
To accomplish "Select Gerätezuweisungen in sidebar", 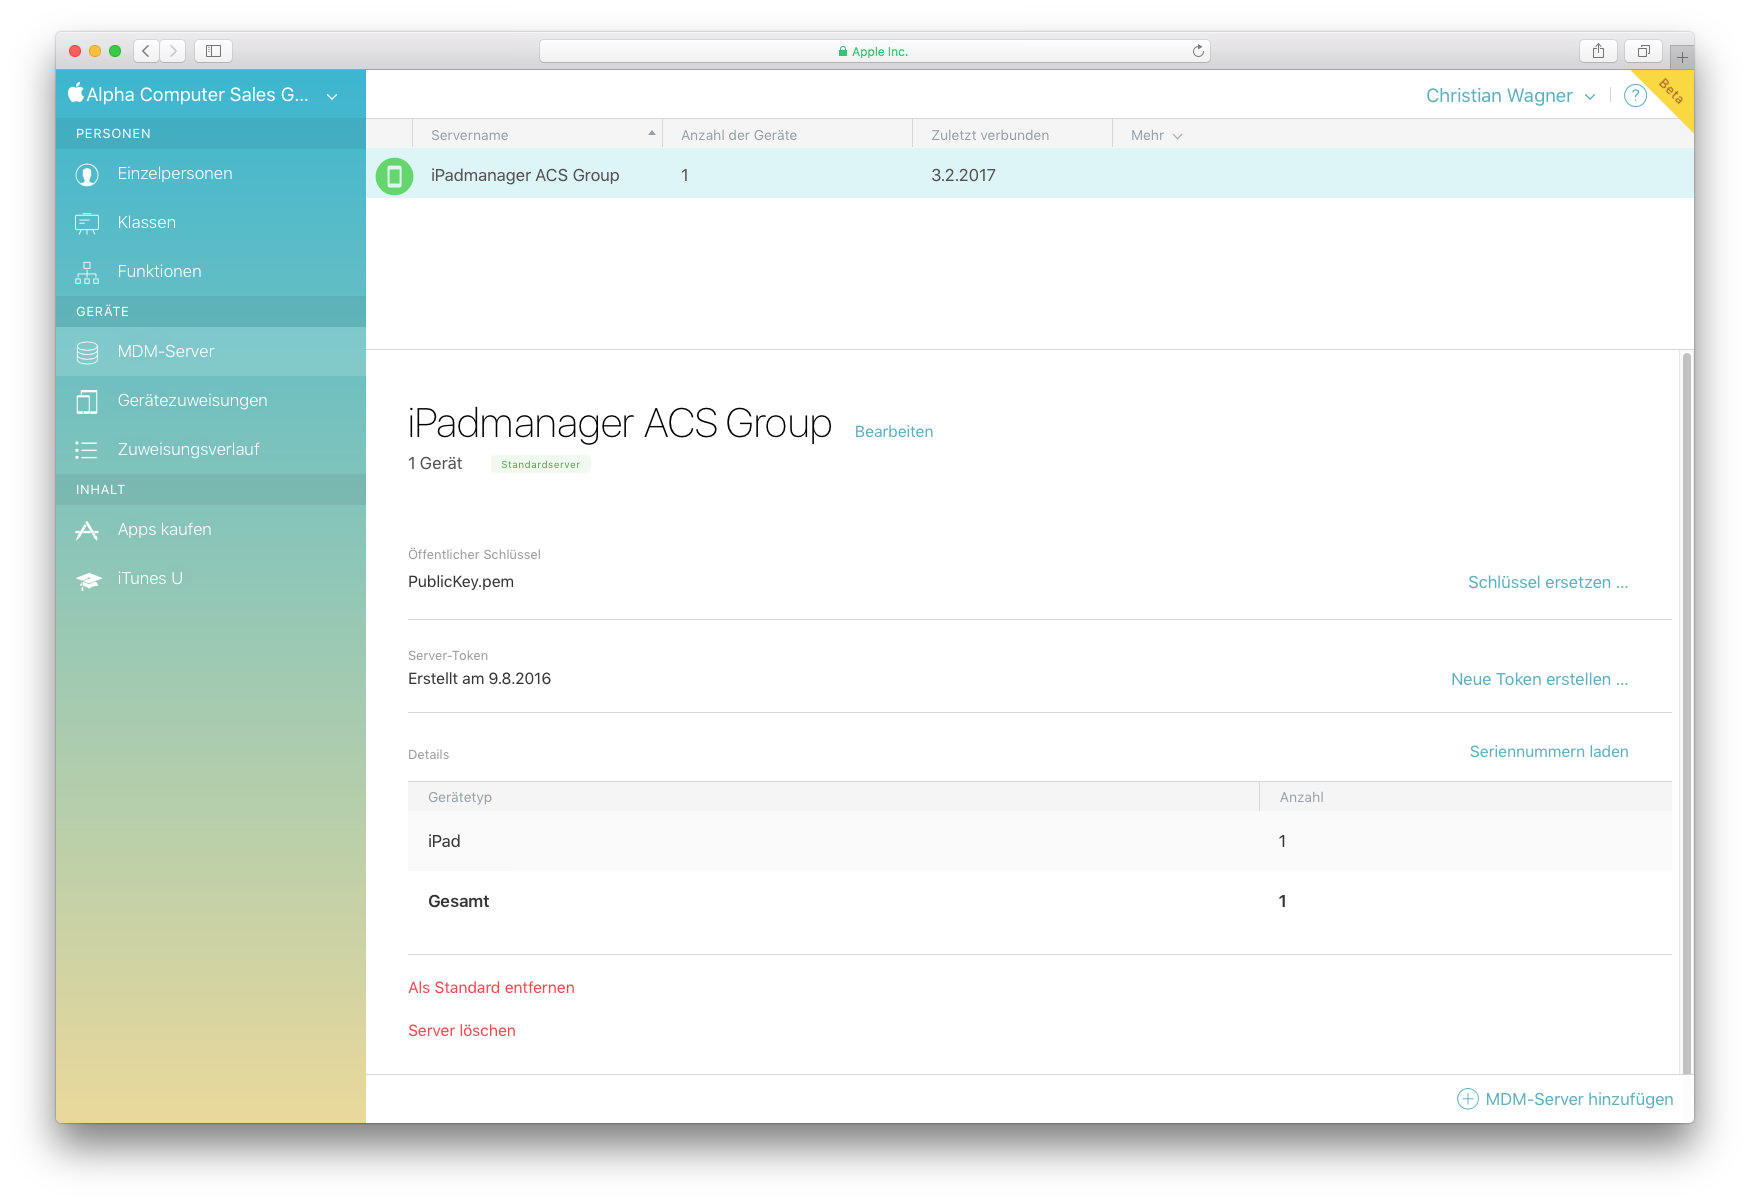I will tap(211, 401).
